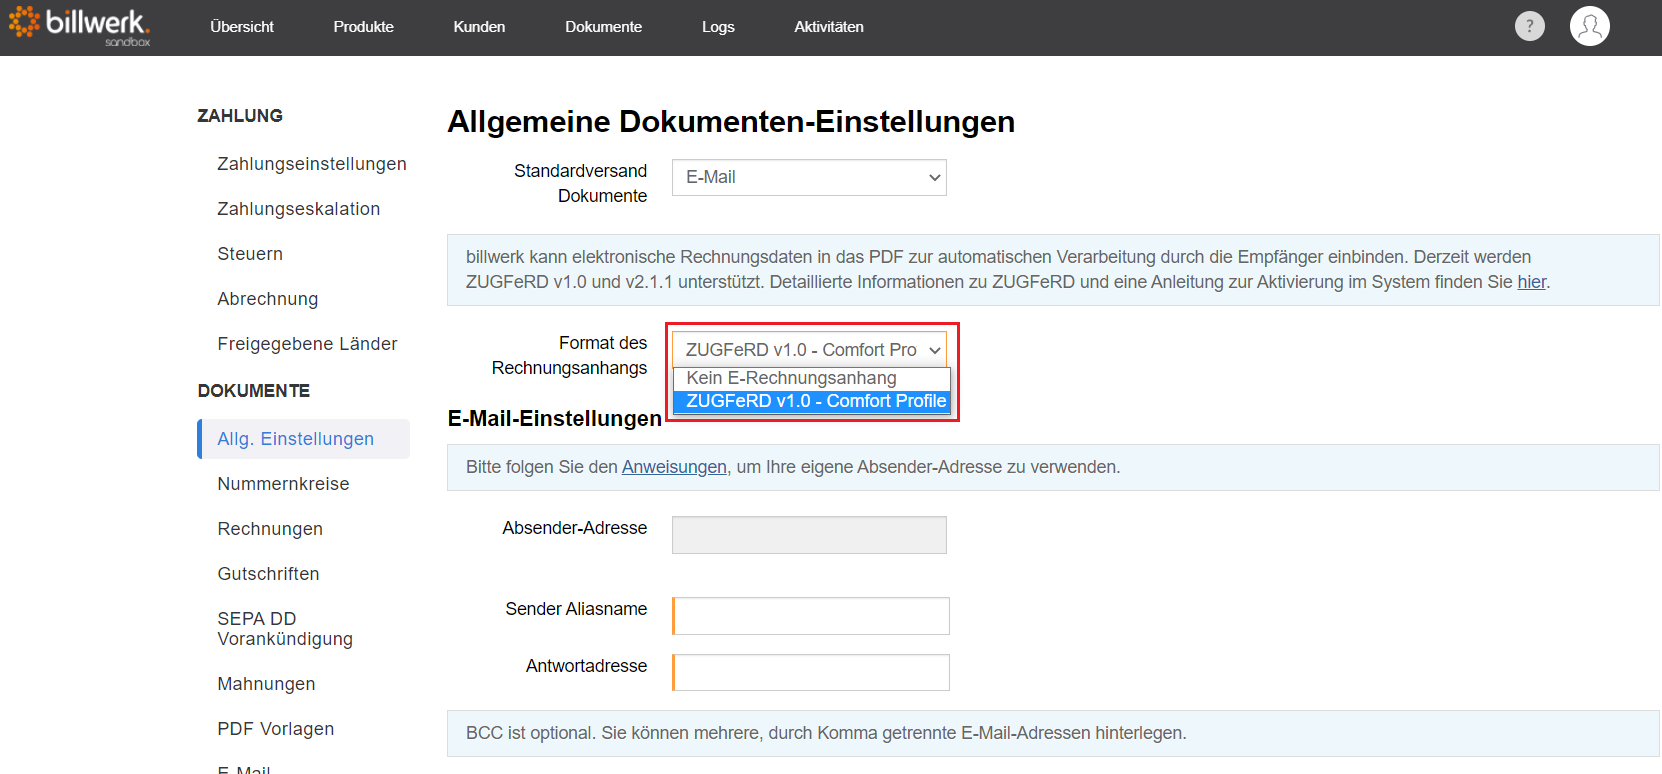Click the ZAHLUNG section heading
Screen dimensions: 1662x774
coord(240,116)
